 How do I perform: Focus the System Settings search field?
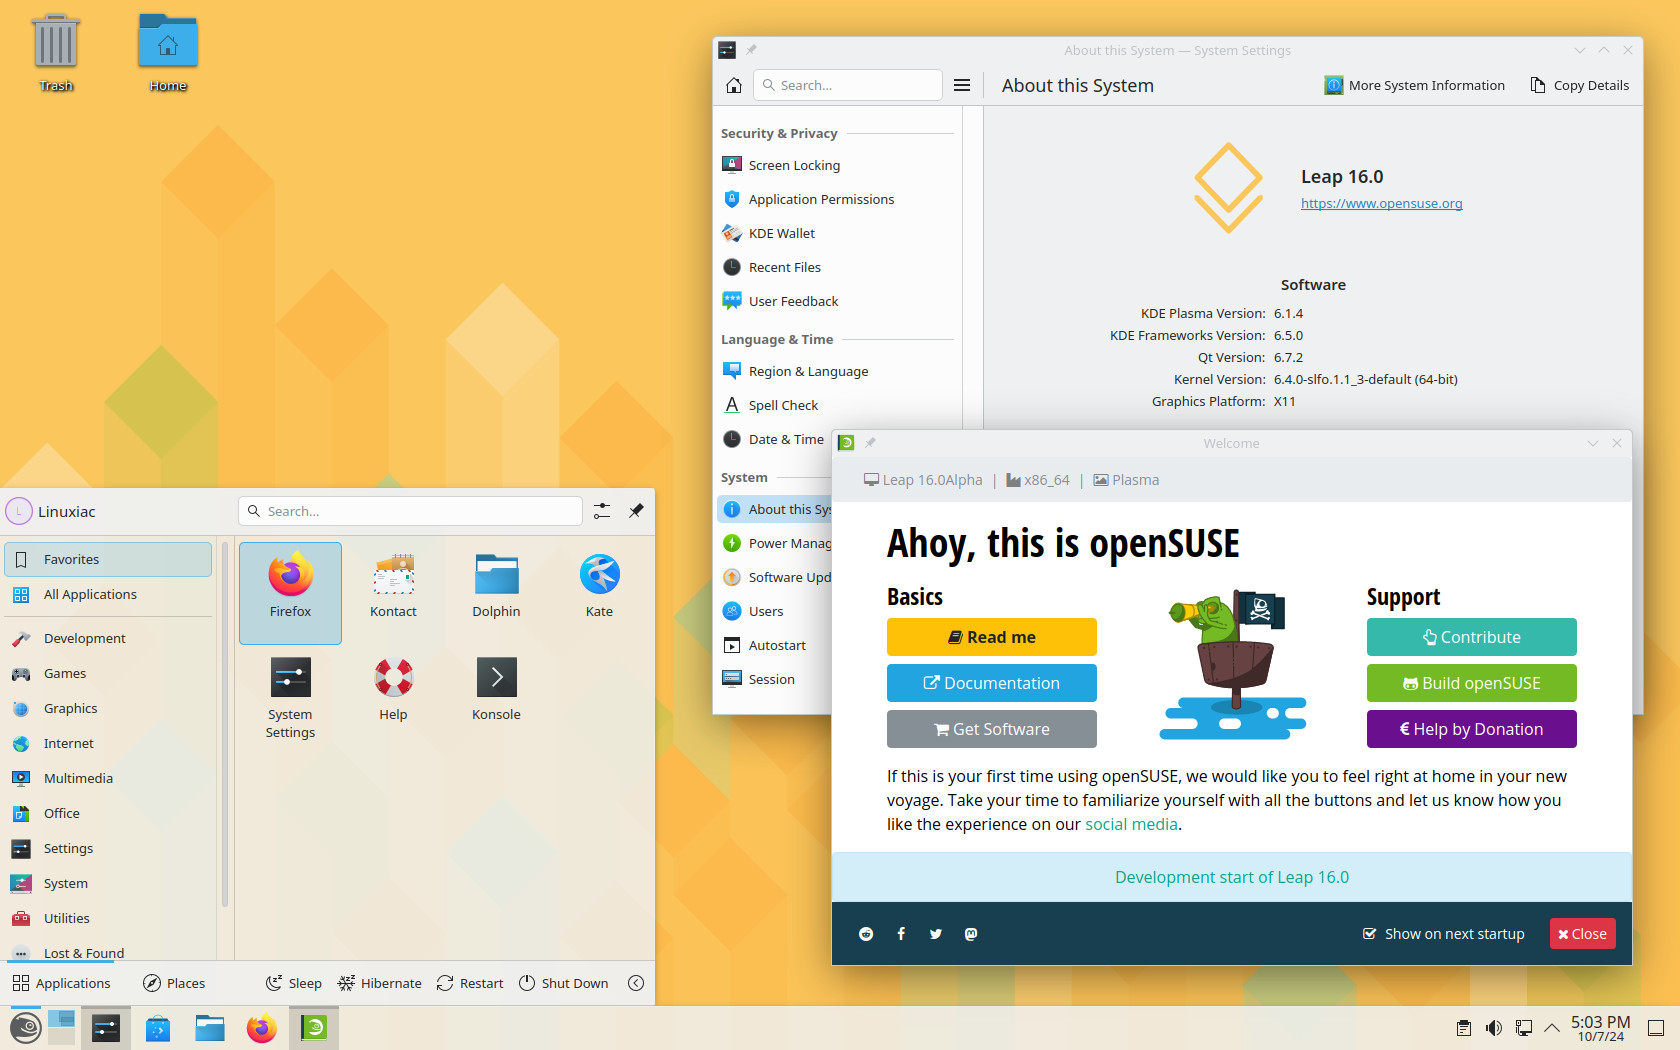(848, 85)
